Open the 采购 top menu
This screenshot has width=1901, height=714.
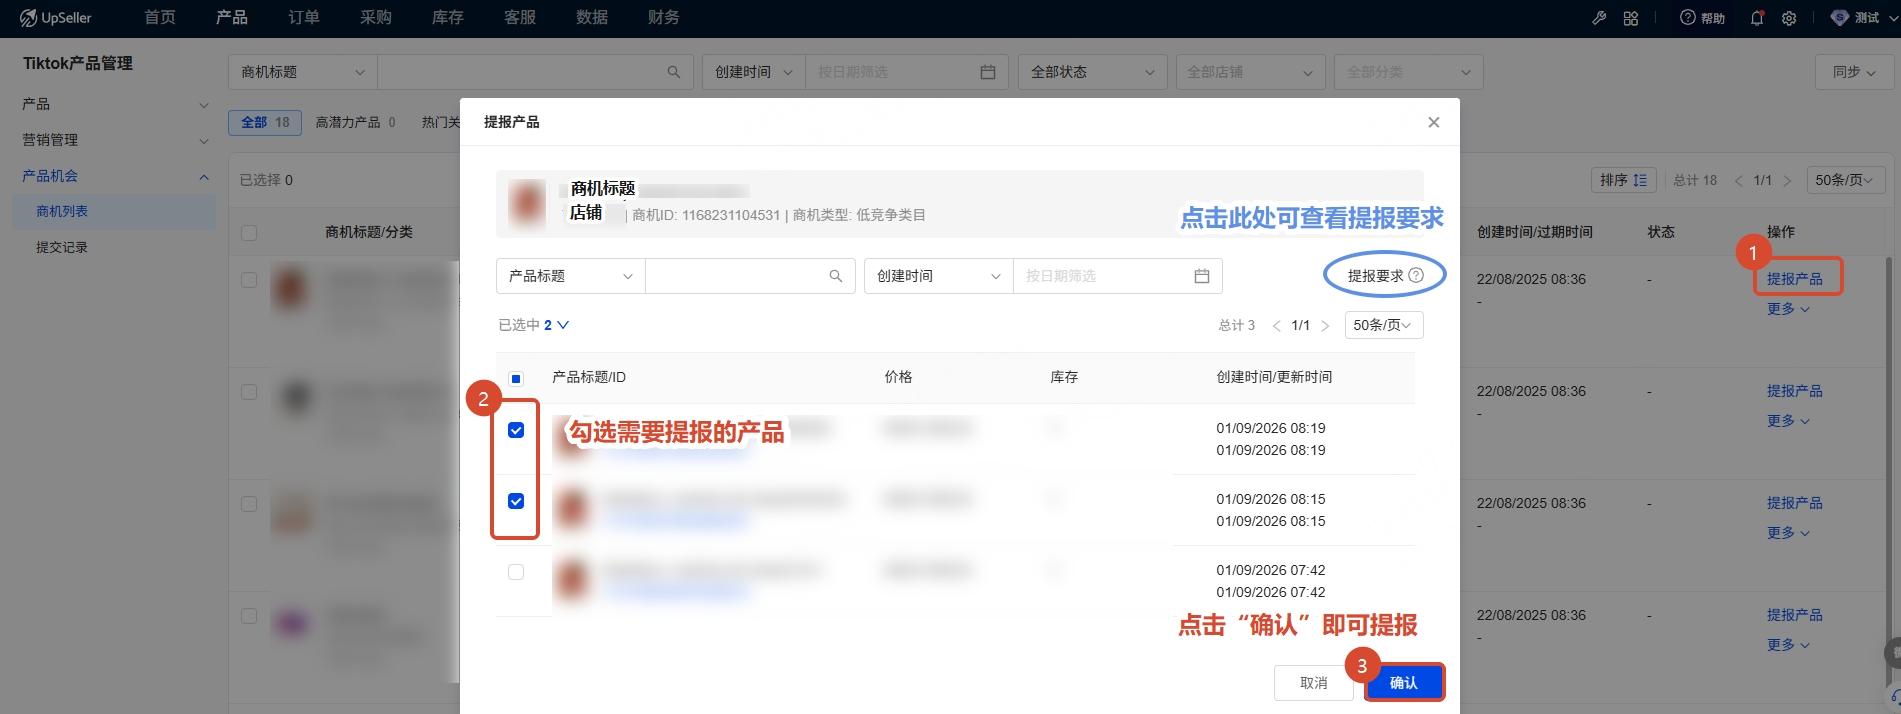pos(376,18)
